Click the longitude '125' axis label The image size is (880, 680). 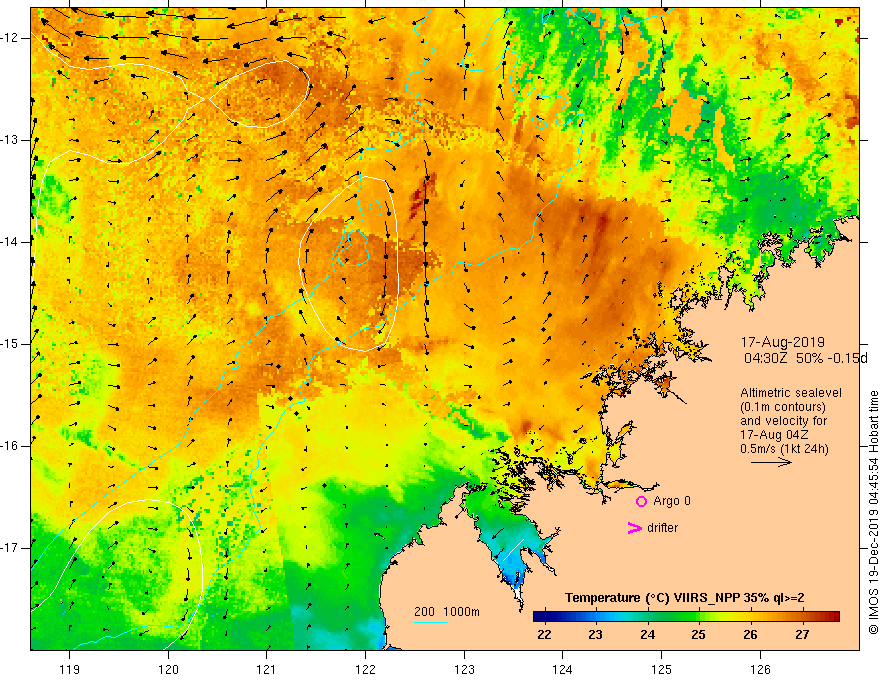pyautogui.click(x=662, y=669)
